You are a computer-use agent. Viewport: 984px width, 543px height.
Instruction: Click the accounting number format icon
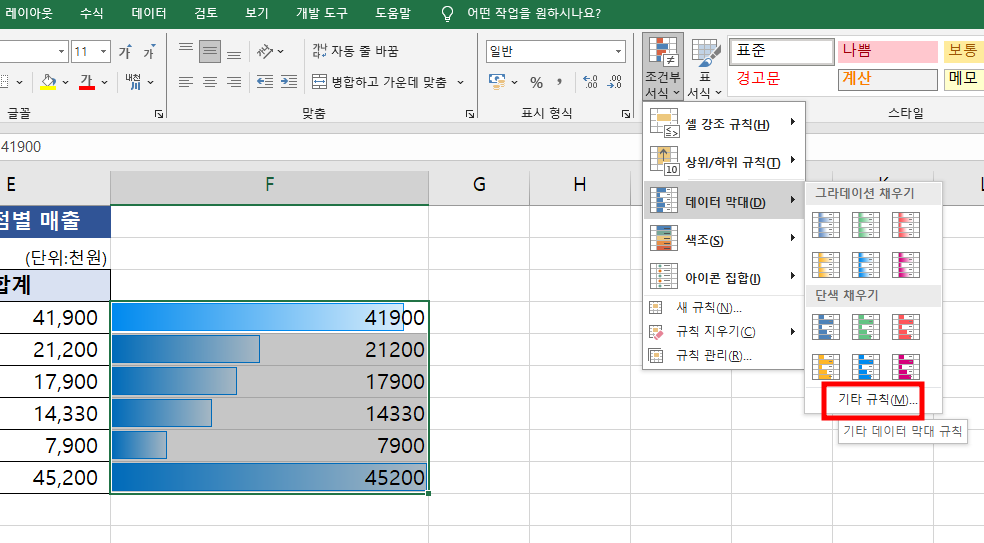click(497, 82)
